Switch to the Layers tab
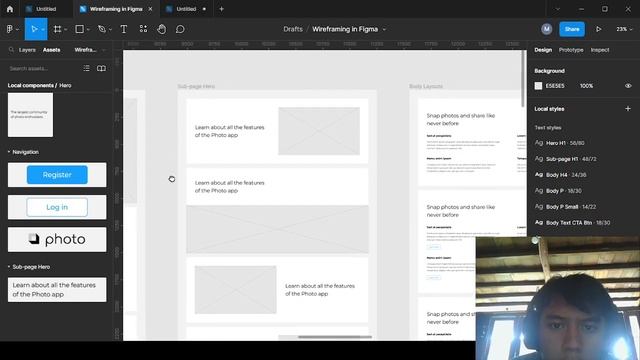Screen dimensions: 640x360 pos(27,50)
